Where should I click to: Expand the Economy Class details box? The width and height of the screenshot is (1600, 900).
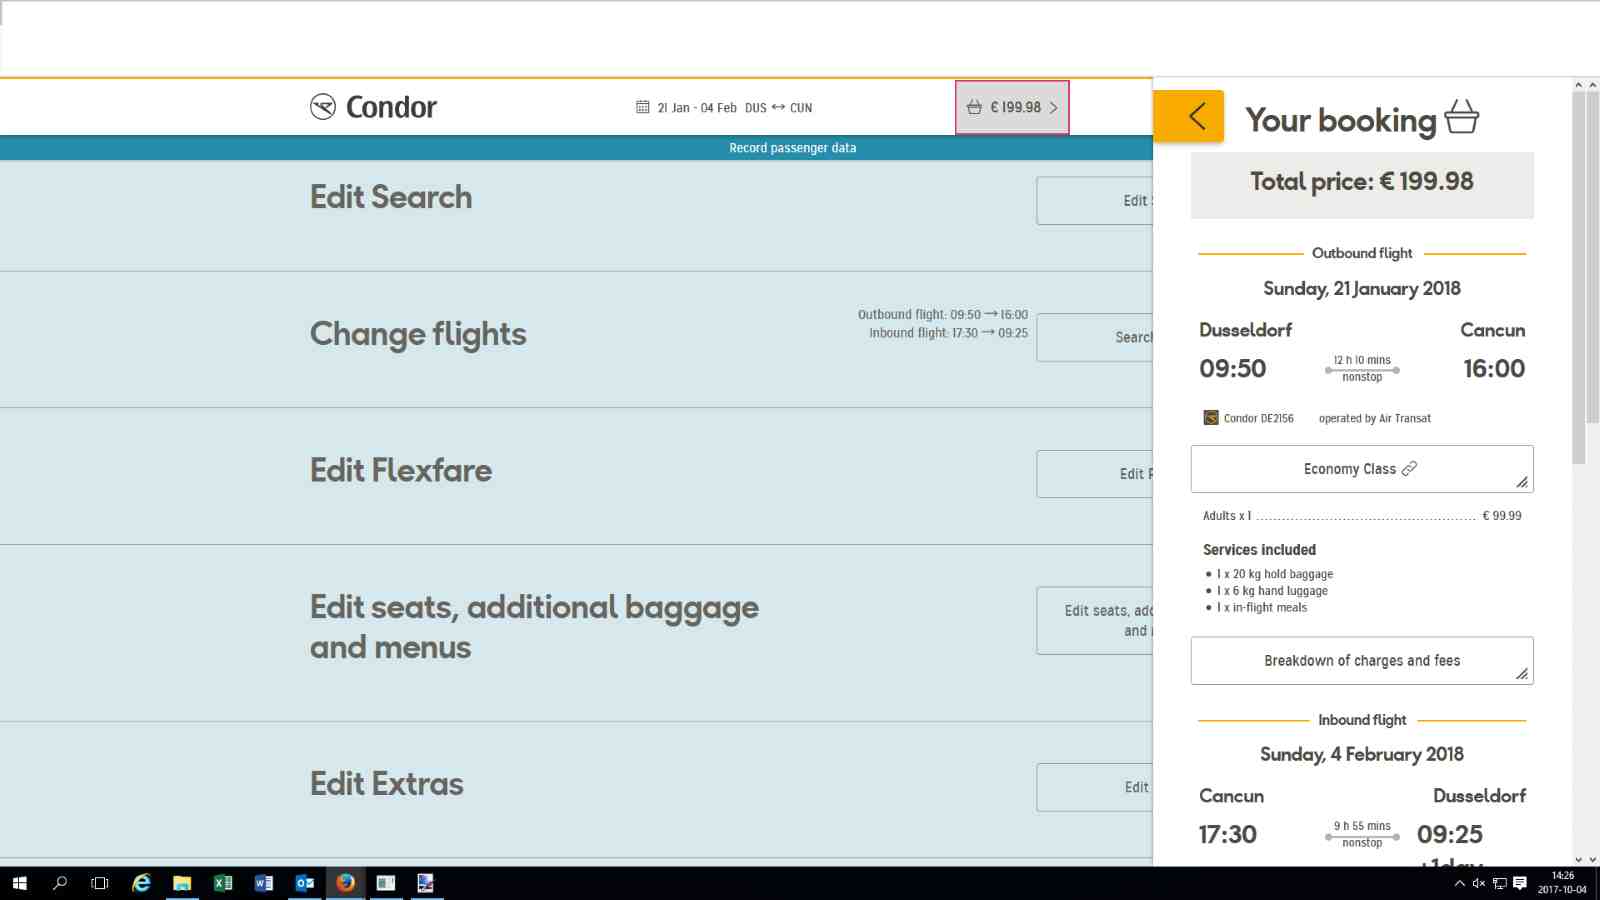pyautogui.click(x=1362, y=469)
